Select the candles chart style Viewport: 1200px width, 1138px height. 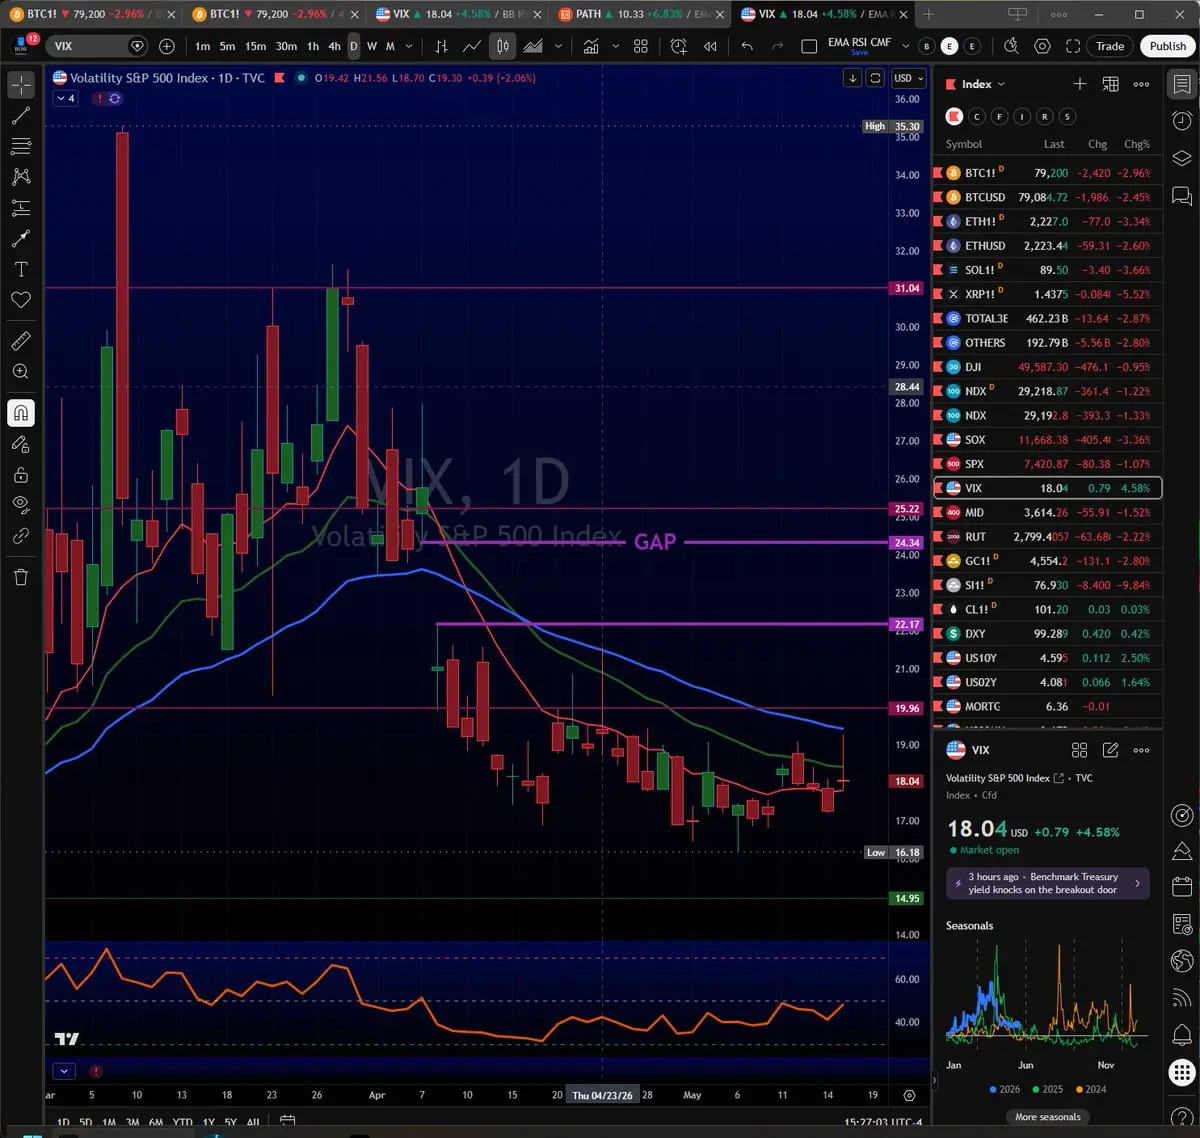click(503, 46)
